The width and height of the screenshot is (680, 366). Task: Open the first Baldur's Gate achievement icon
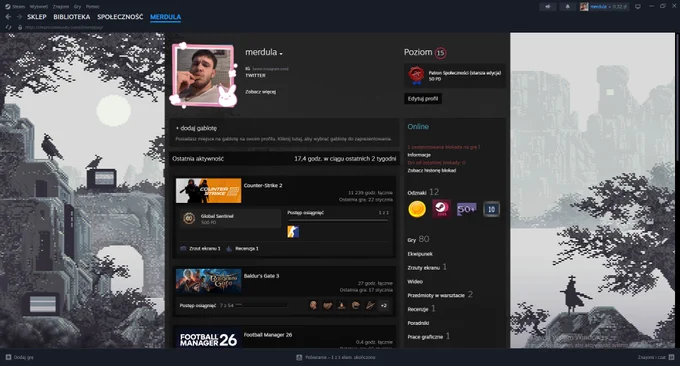tap(313, 305)
